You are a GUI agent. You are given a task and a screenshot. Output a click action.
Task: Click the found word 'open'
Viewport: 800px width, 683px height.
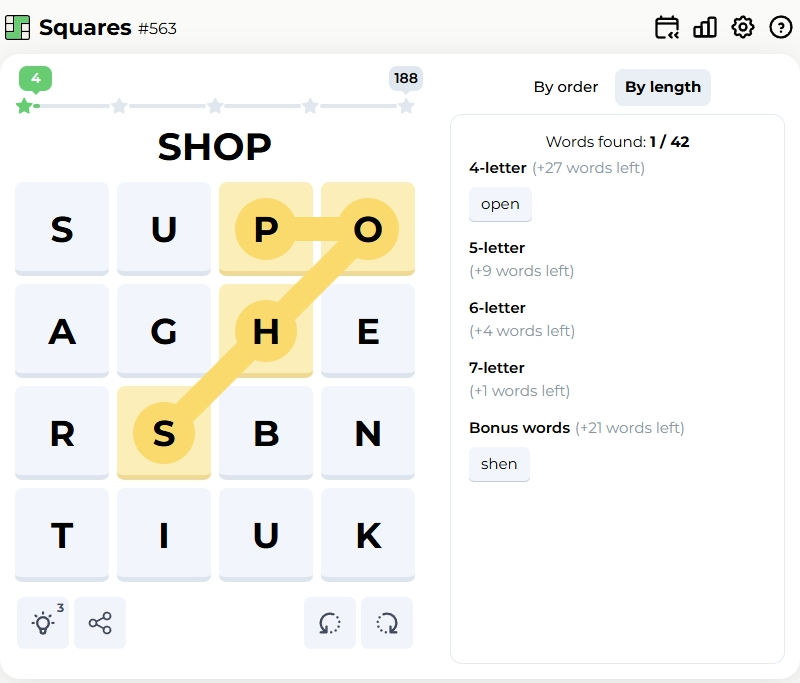[x=500, y=204]
